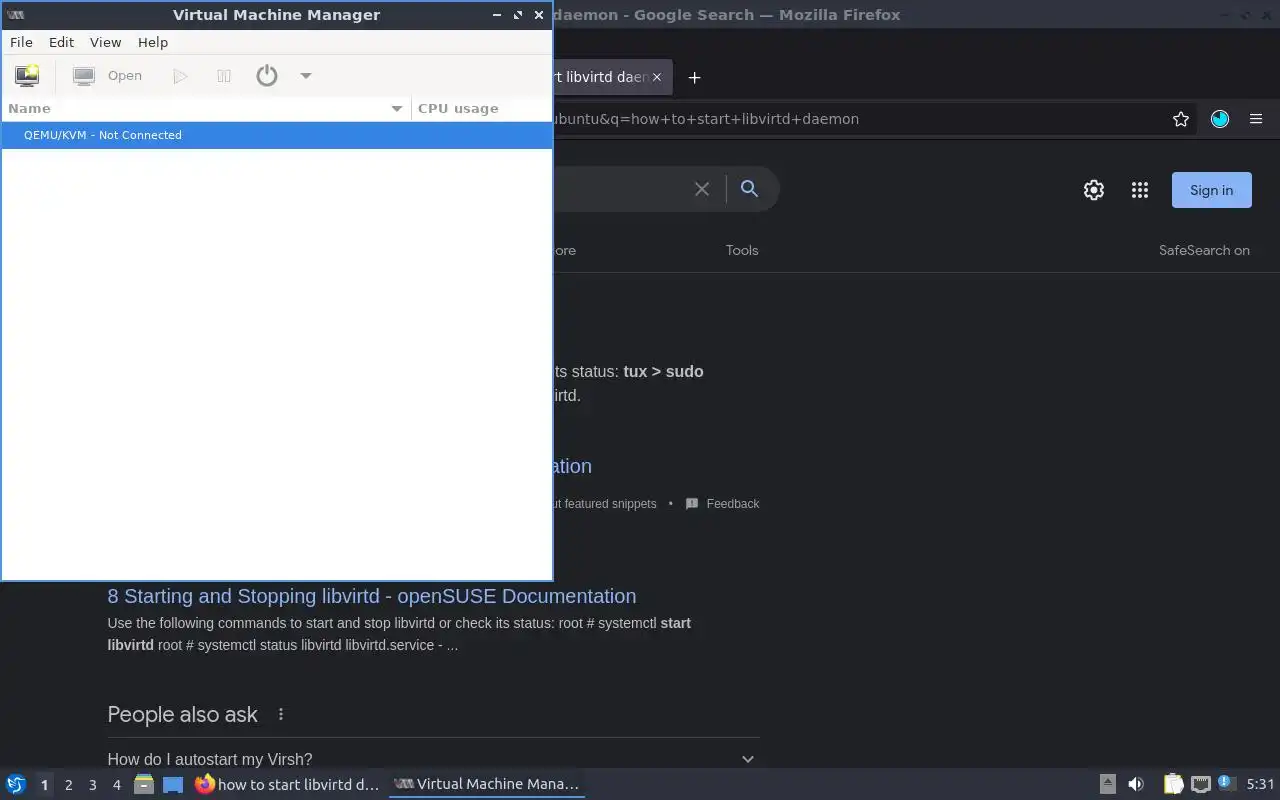Switch to workspace 1
The height and width of the screenshot is (800, 1280).
tap(44, 785)
